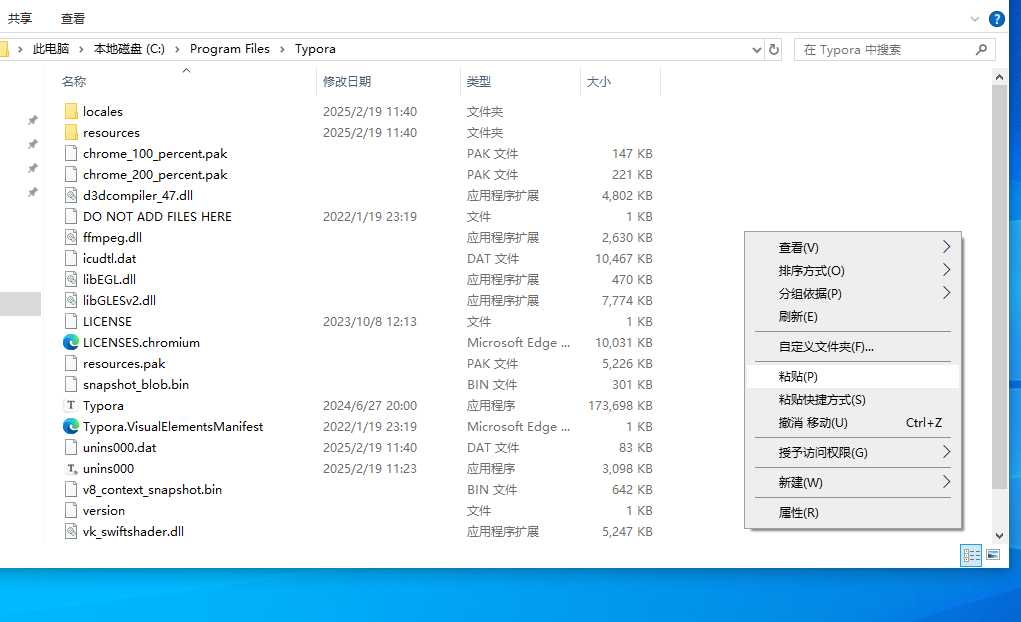Click the 642 KB size of v8_context_snapshot.bin
1021x622 pixels.
pyautogui.click(x=632, y=490)
